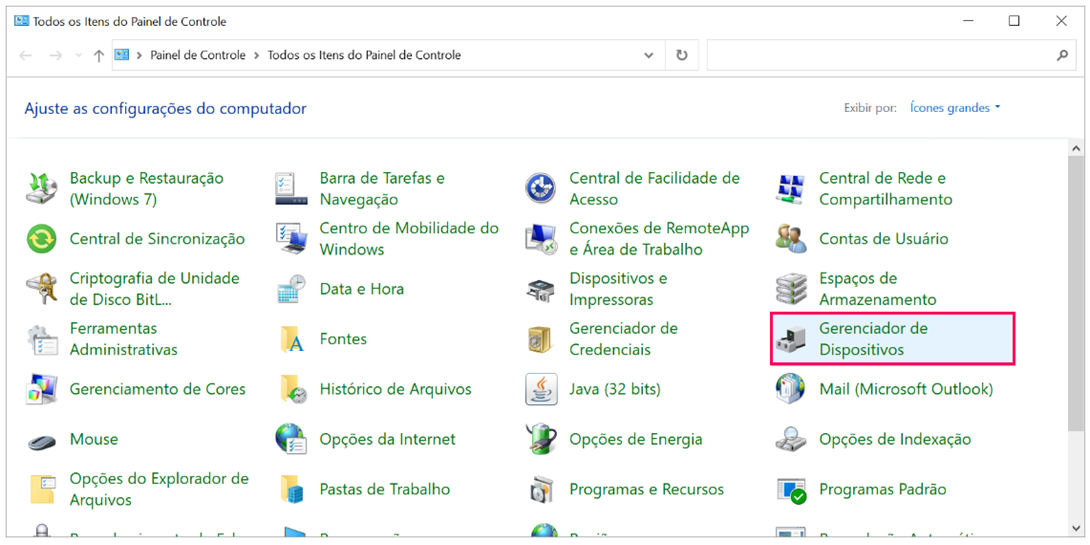Click the Forward navigation arrow

tap(56, 56)
